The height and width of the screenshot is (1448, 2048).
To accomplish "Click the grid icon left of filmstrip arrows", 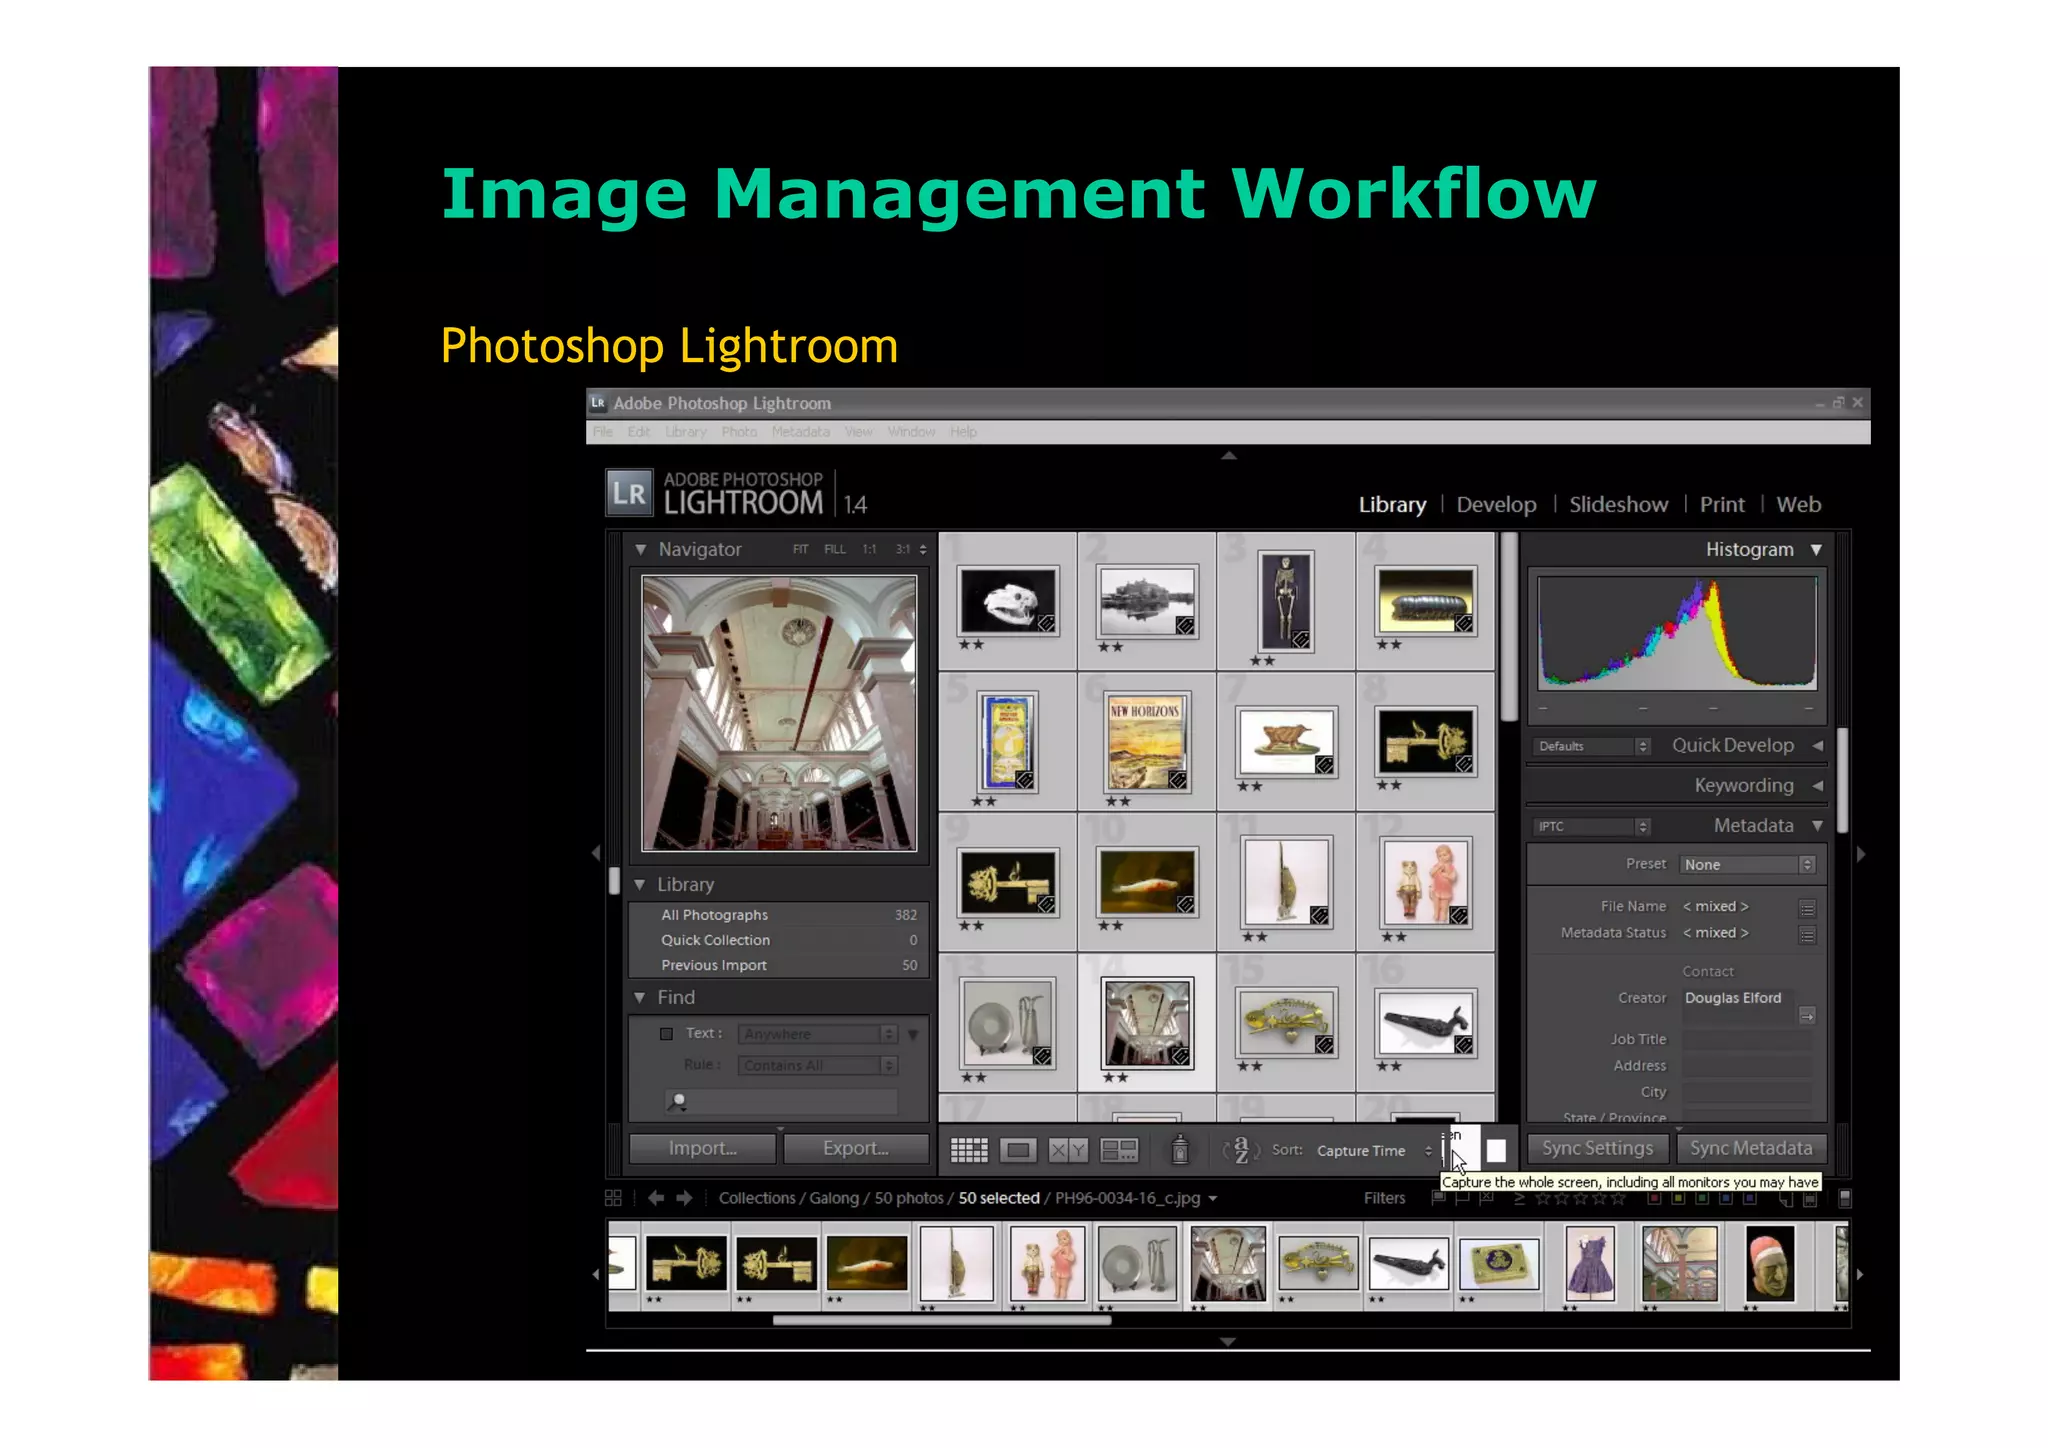I will [x=613, y=1198].
